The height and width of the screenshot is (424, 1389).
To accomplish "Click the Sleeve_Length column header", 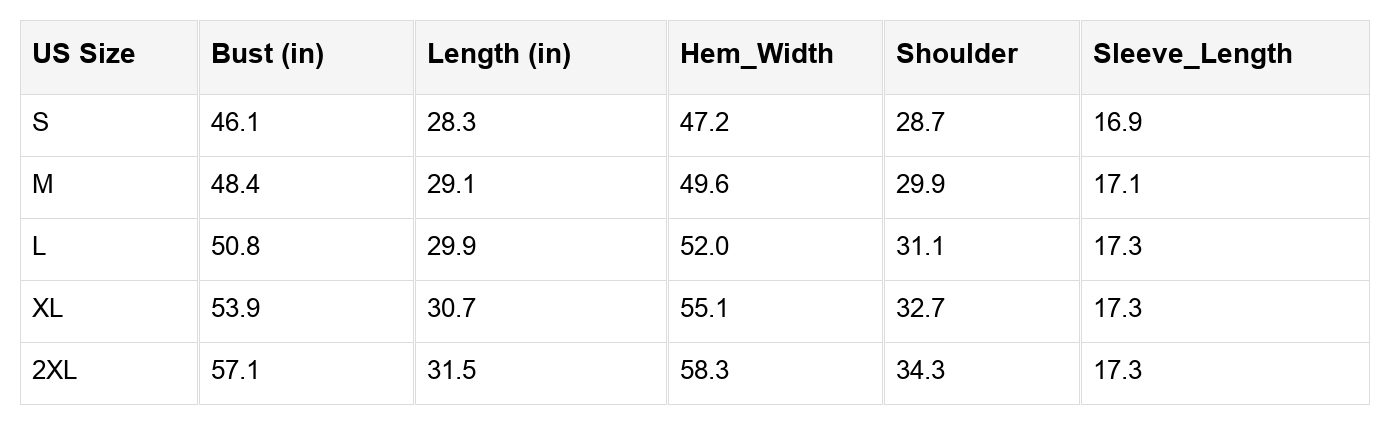I will point(1192,54).
